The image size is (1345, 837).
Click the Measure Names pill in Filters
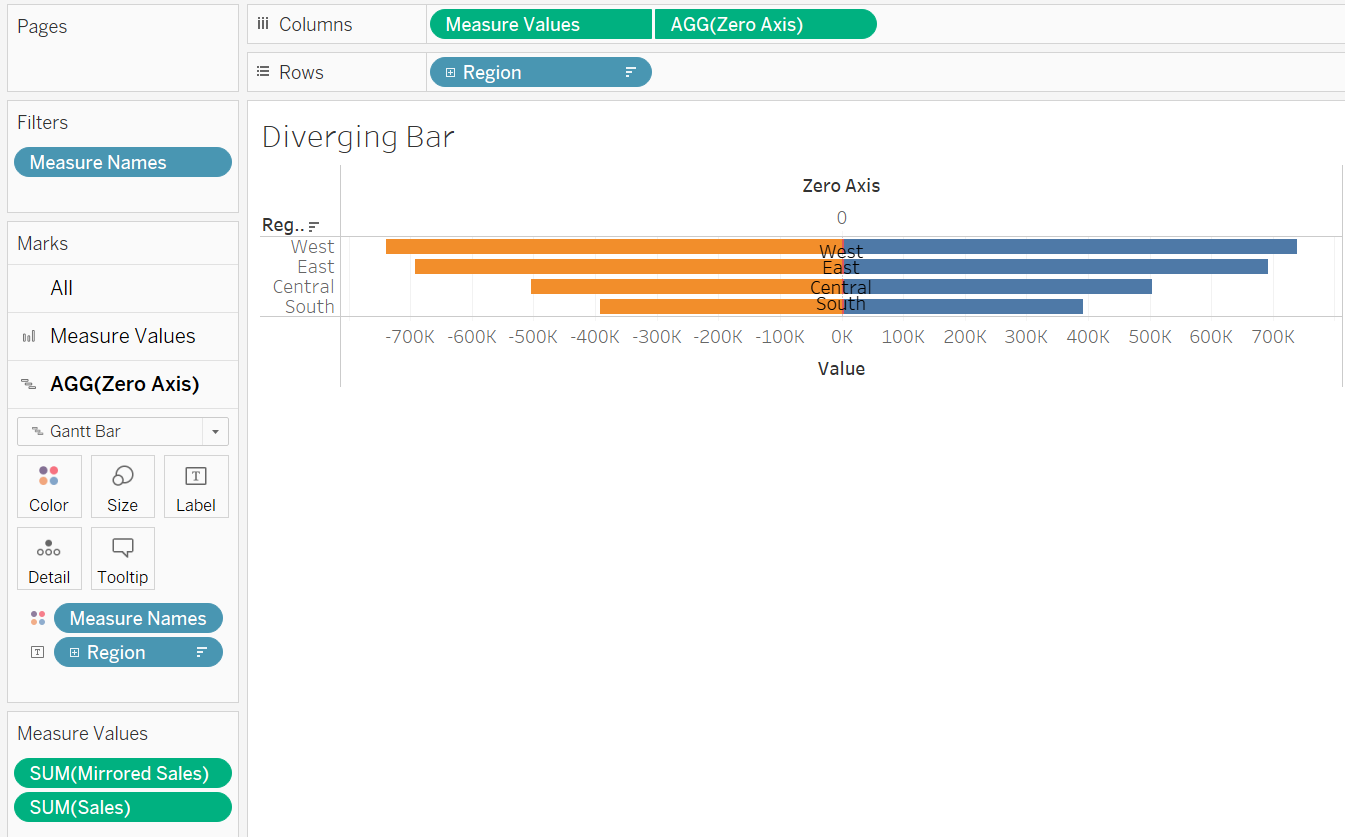click(122, 161)
